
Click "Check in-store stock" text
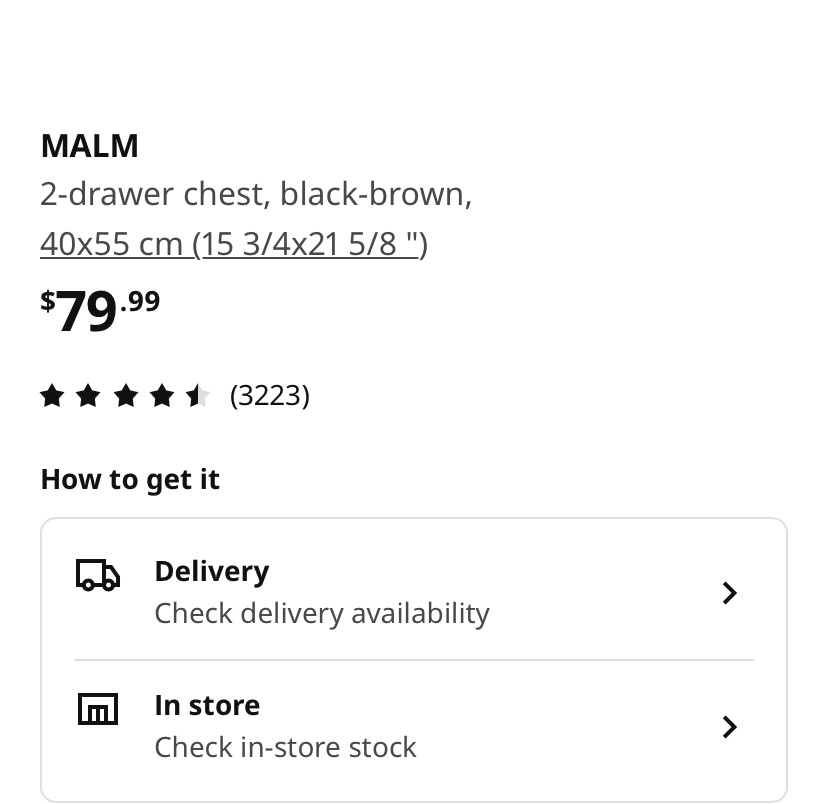285,747
